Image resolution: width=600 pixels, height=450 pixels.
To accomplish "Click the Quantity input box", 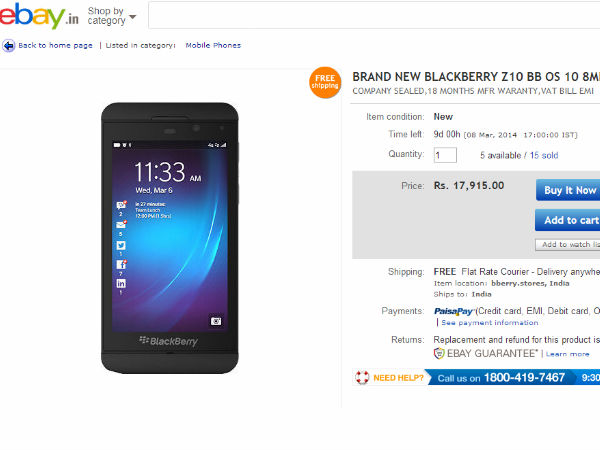I will click(445, 155).
